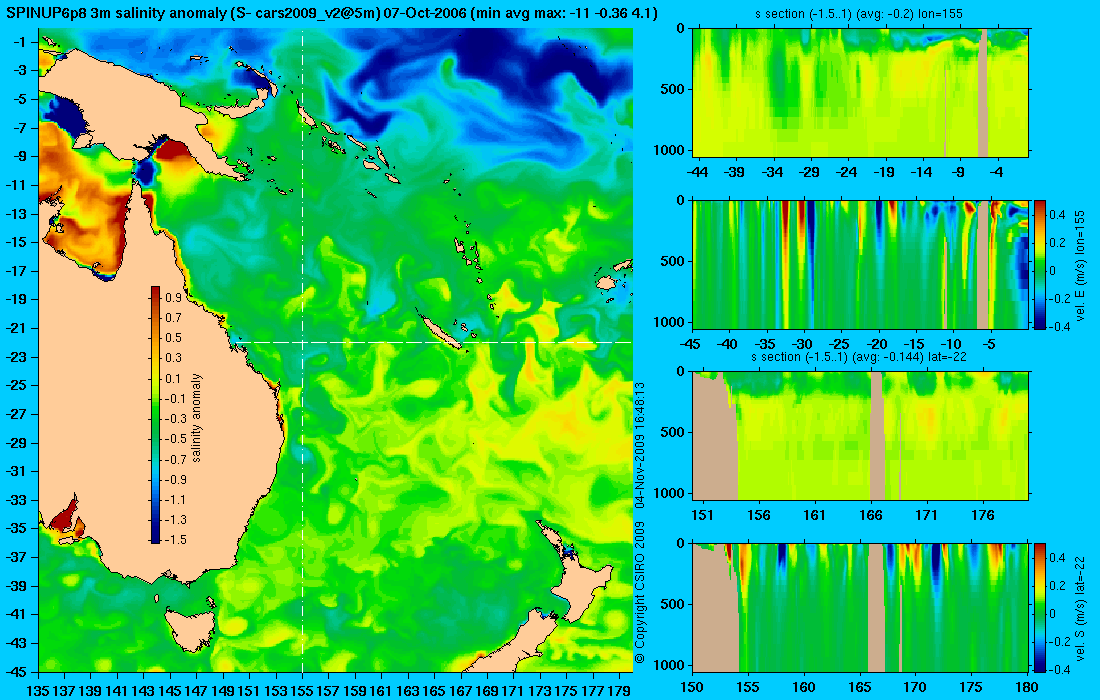The image size is (1100, 700).
Task: Click the 179 longitude label on map axis
Action: (619, 691)
